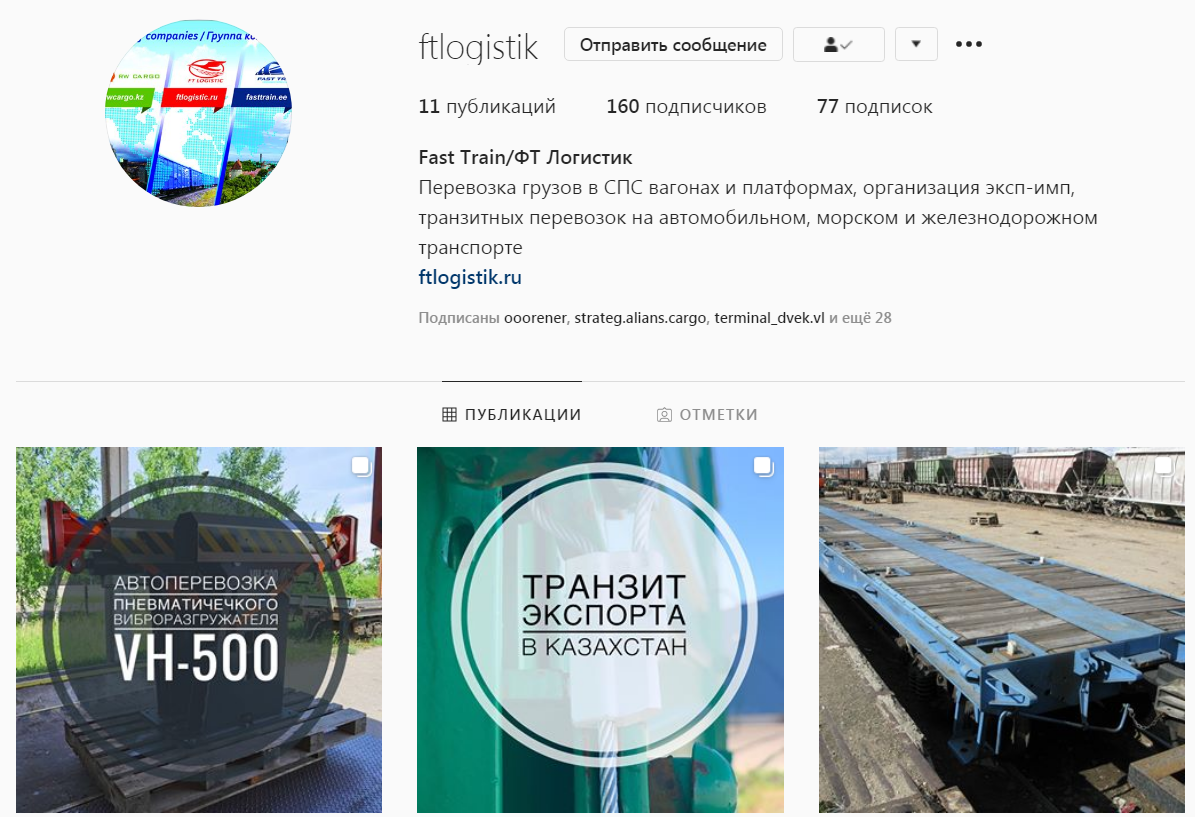Open the profile avatar picture
Screen dimensions: 1195x817
(198, 113)
